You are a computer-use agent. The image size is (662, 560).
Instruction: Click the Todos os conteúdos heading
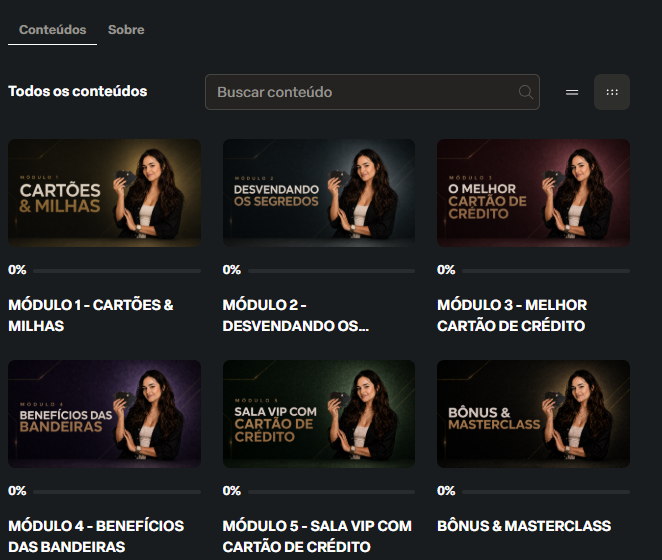(x=78, y=91)
